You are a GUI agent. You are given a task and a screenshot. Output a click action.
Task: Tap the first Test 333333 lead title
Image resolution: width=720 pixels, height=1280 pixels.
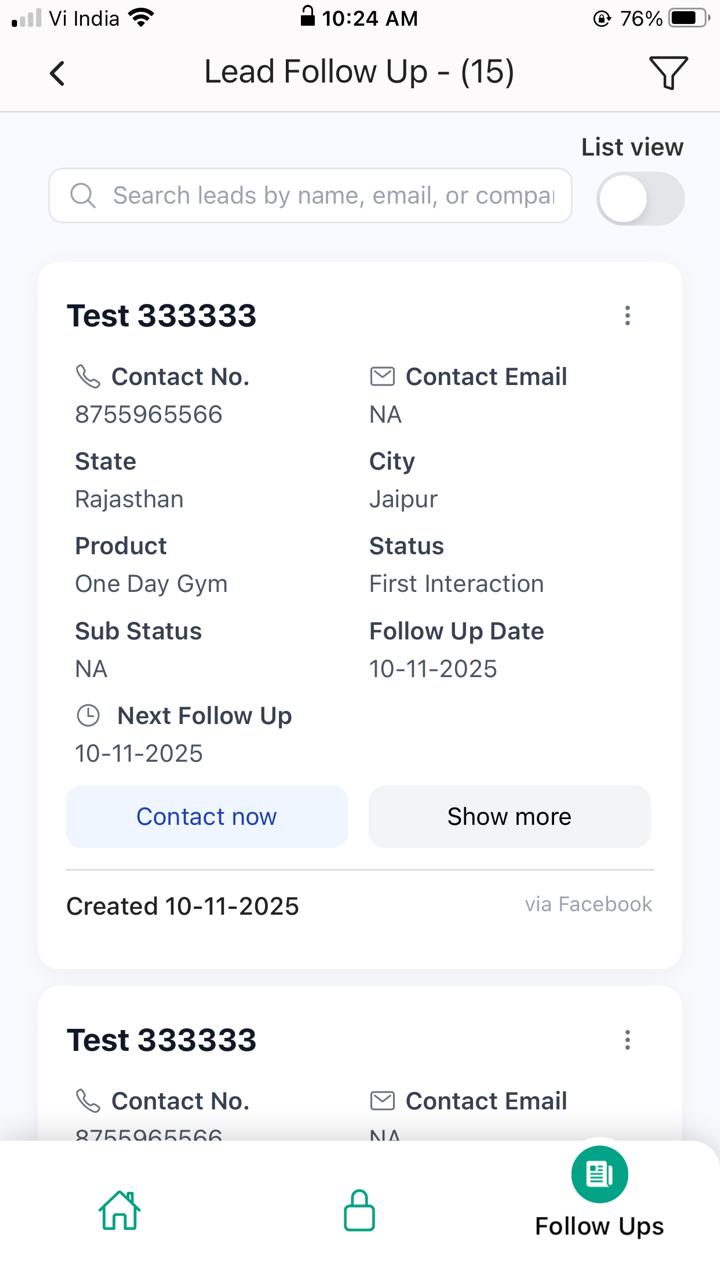(162, 316)
